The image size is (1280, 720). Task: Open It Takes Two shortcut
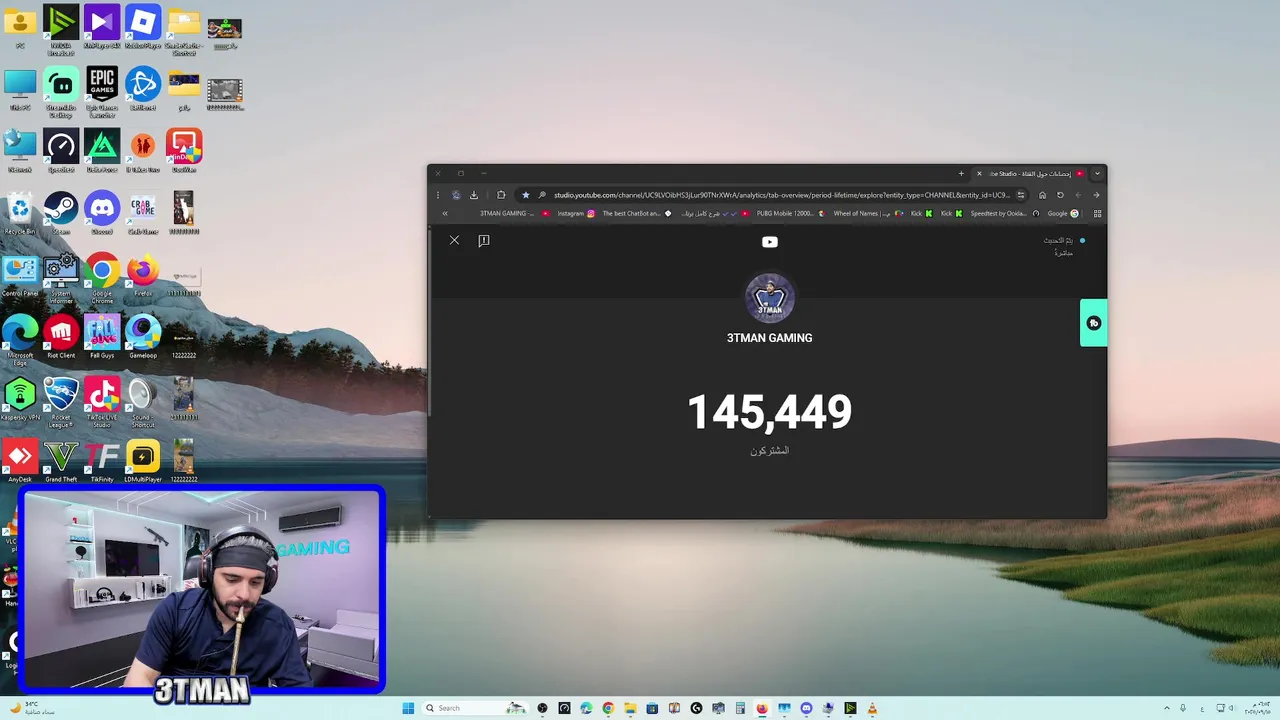[x=143, y=152]
